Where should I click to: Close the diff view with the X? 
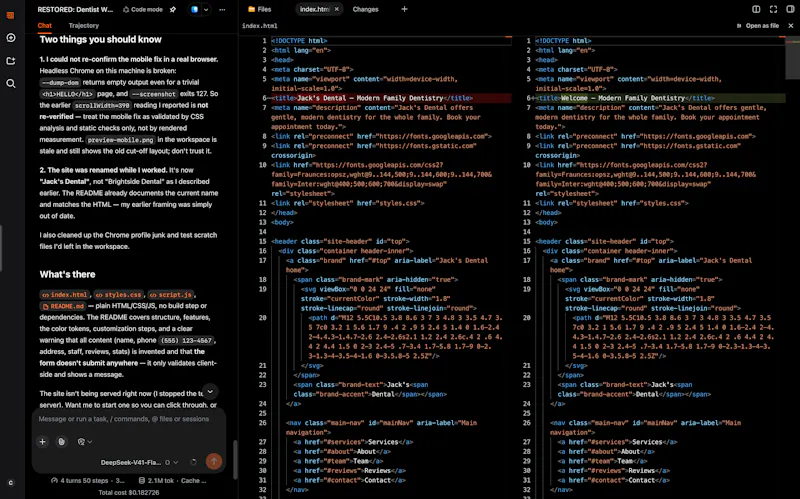click(x=791, y=26)
